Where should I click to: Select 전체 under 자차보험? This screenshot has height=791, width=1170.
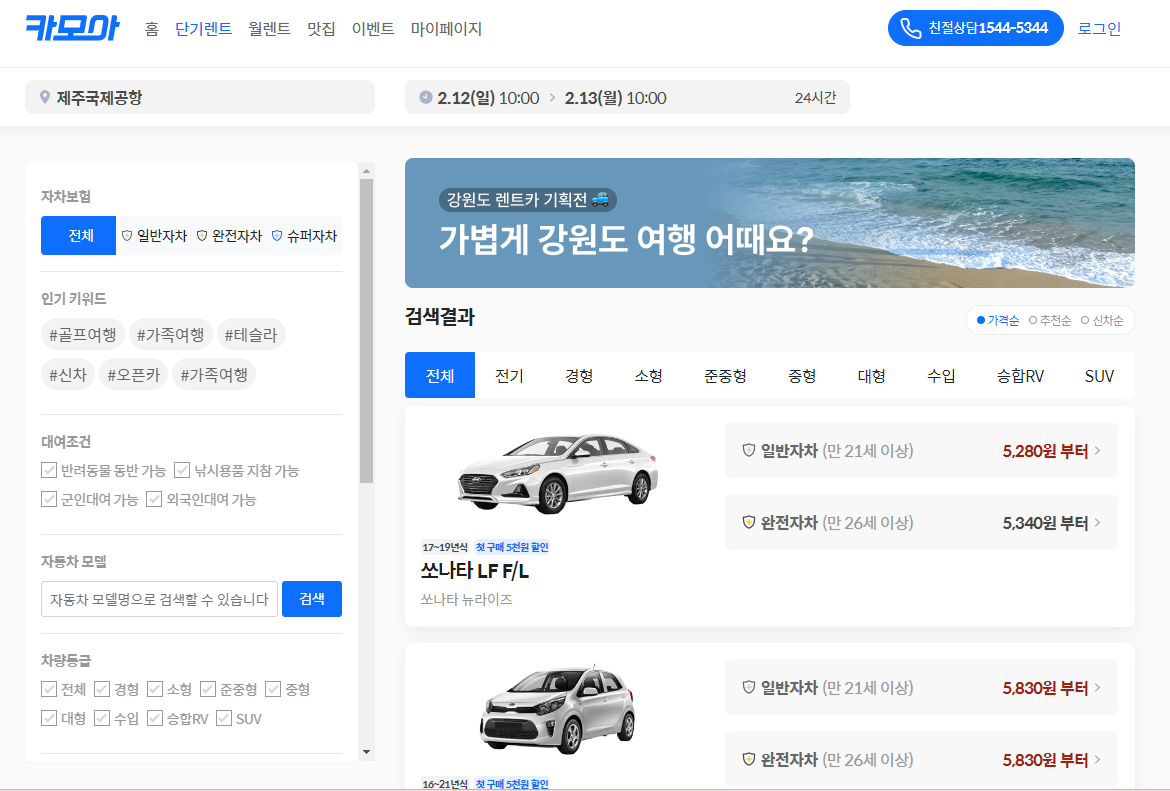78,236
